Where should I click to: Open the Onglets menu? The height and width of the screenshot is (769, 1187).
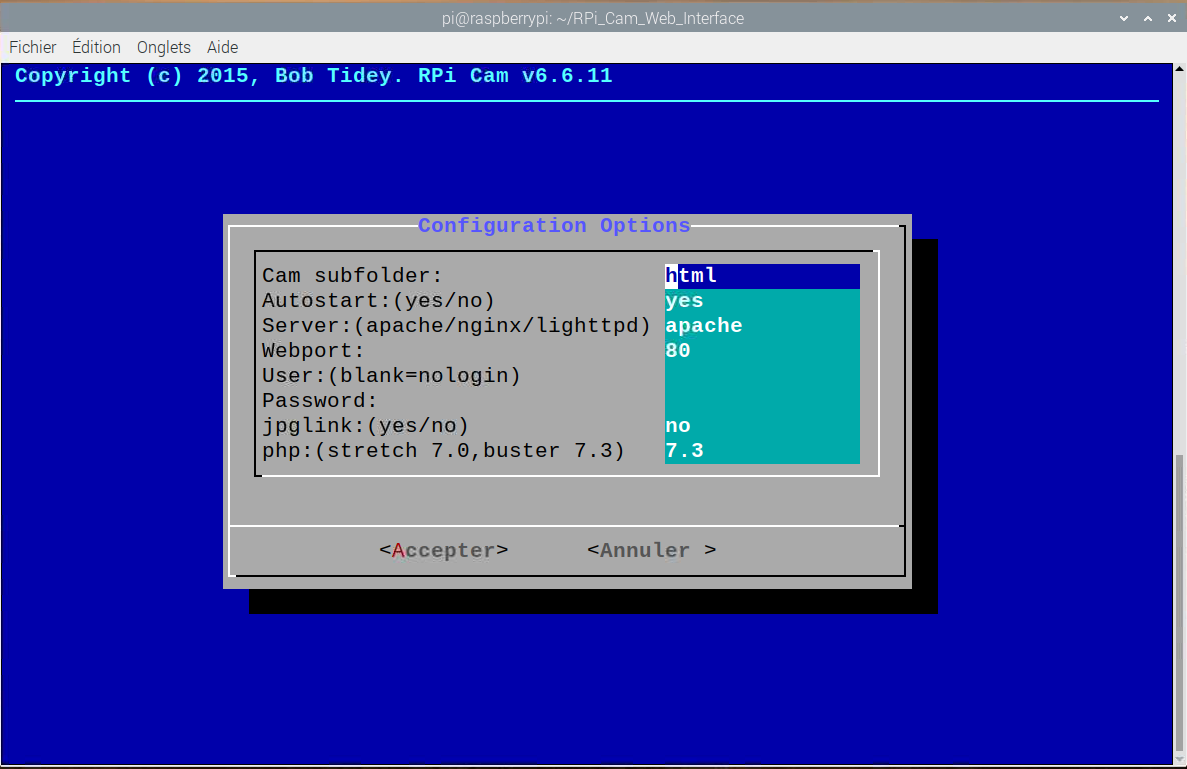(x=164, y=47)
